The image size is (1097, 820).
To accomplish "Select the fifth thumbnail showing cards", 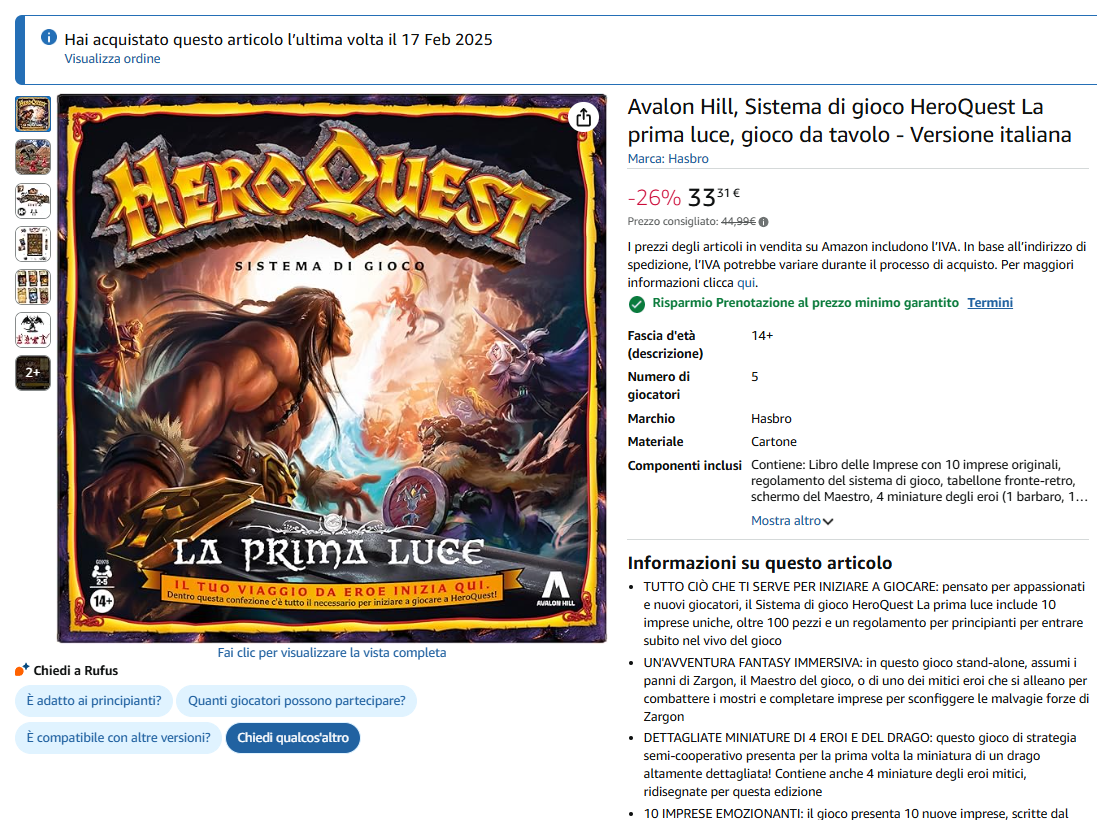I will click(33, 287).
